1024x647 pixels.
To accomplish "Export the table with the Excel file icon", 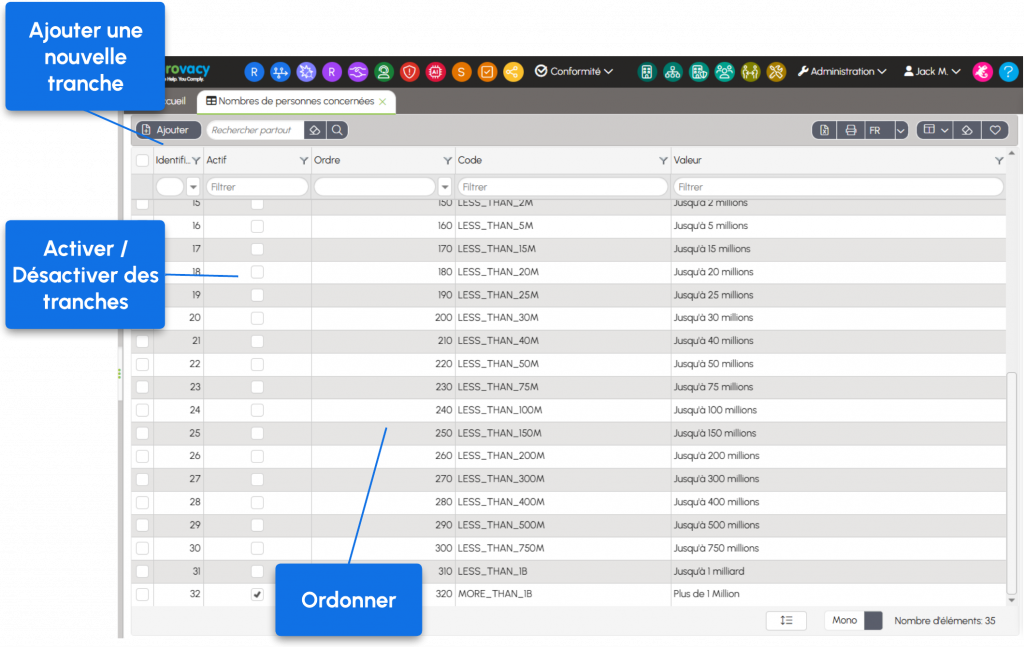I will [825, 131].
